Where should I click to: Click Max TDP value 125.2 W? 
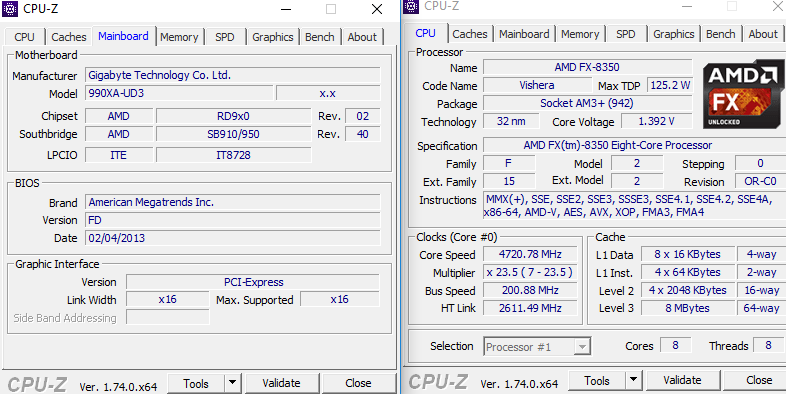point(670,85)
